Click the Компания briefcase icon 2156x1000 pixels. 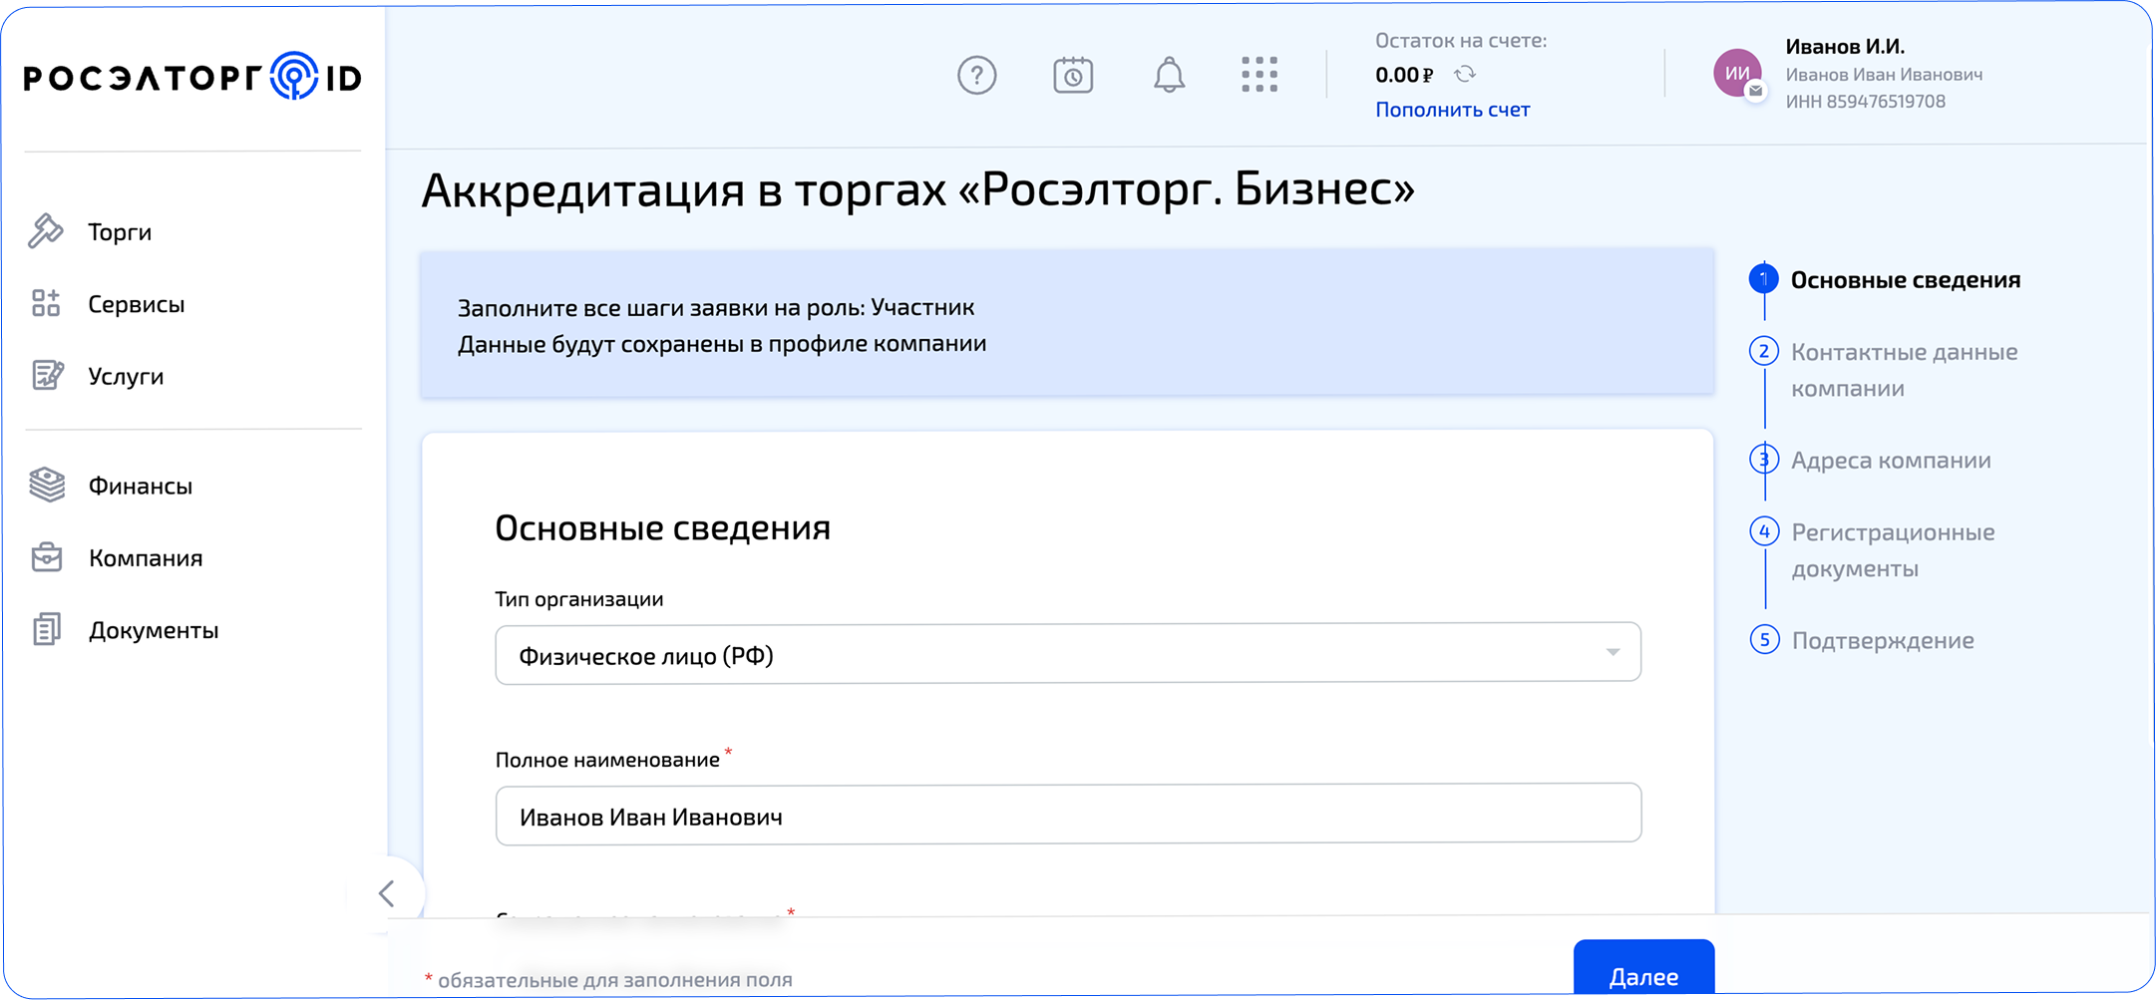coord(47,557)
